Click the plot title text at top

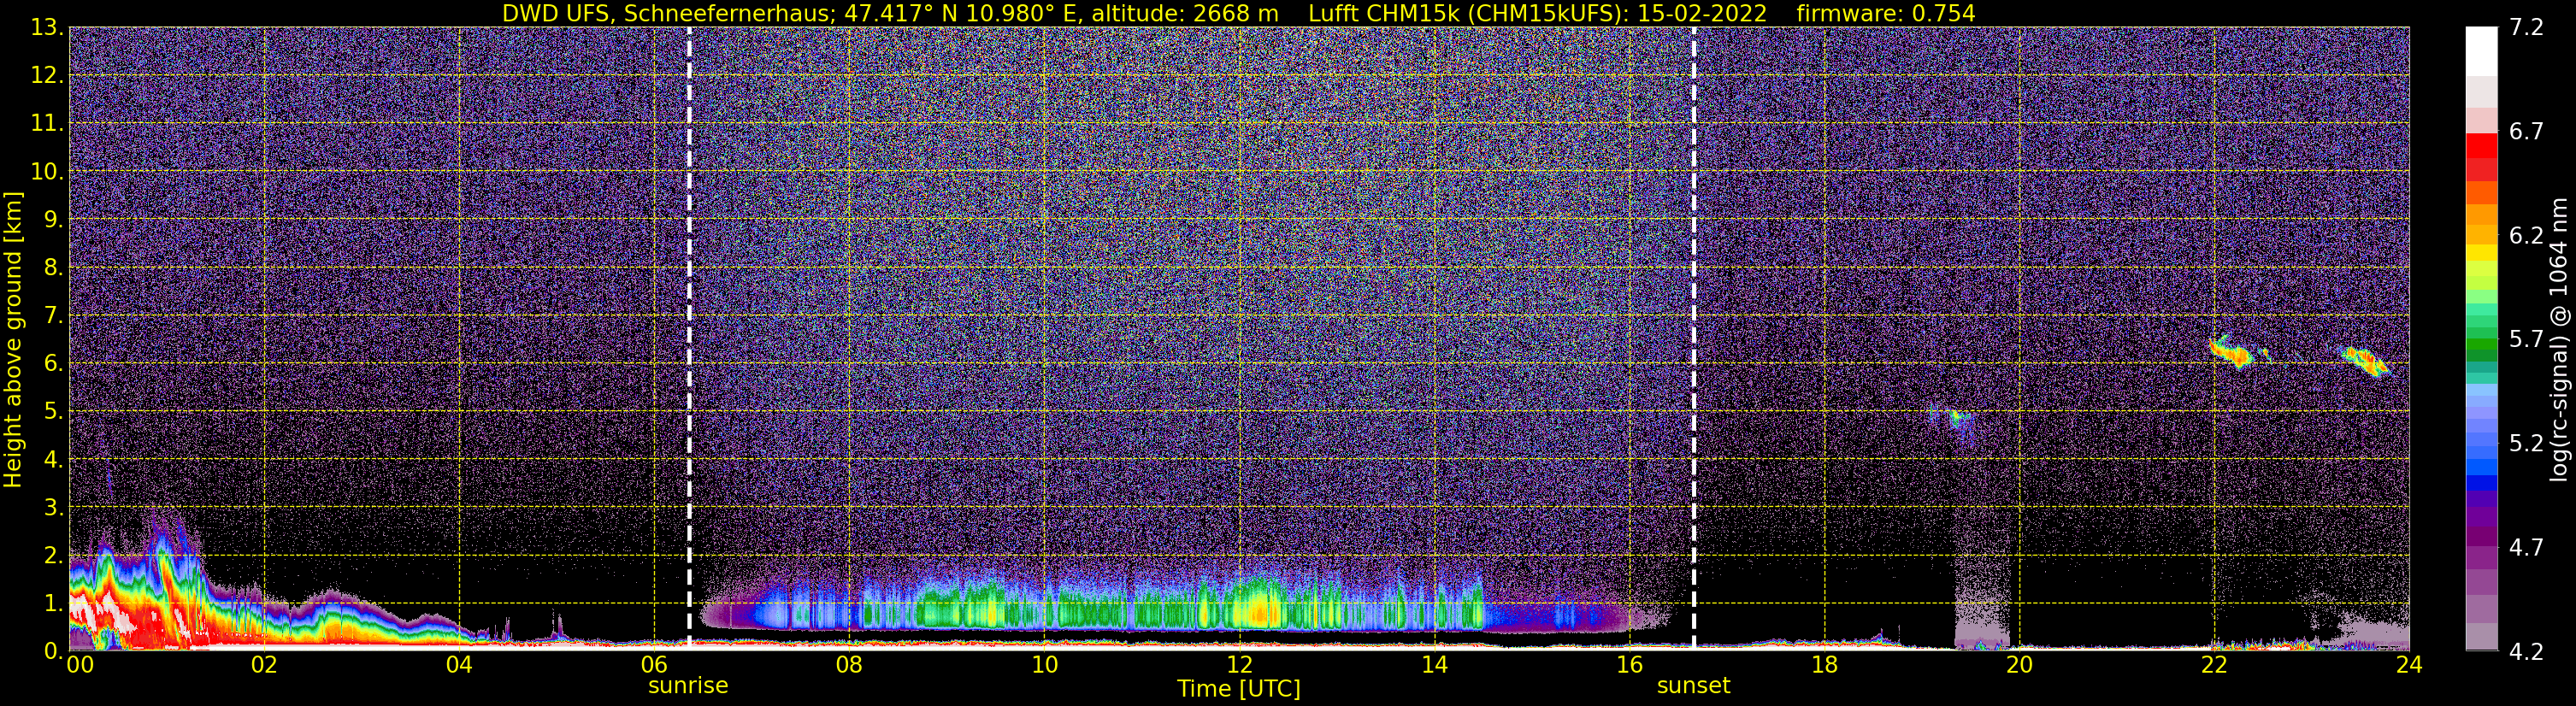click(1238, 13)
